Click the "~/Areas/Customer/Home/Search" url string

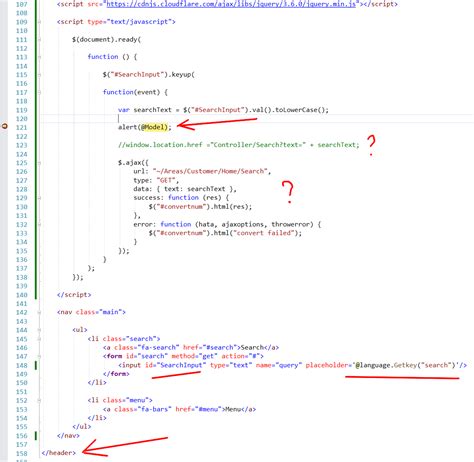tap(210, 171)
